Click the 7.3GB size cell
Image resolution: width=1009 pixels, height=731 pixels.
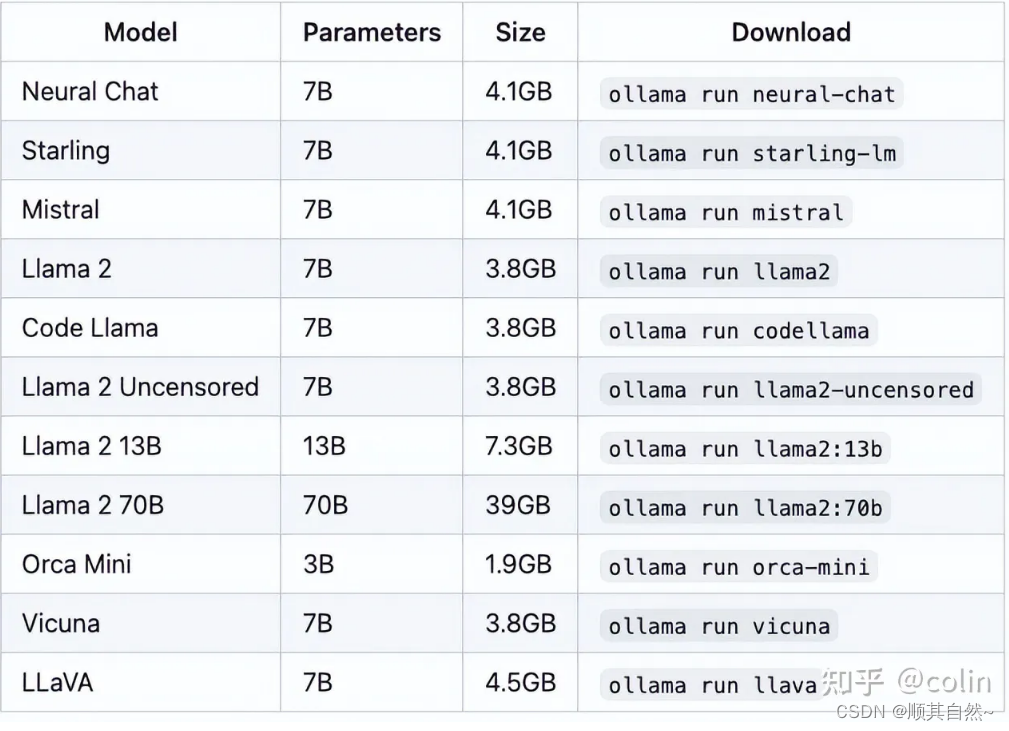[x=519, y=446]
